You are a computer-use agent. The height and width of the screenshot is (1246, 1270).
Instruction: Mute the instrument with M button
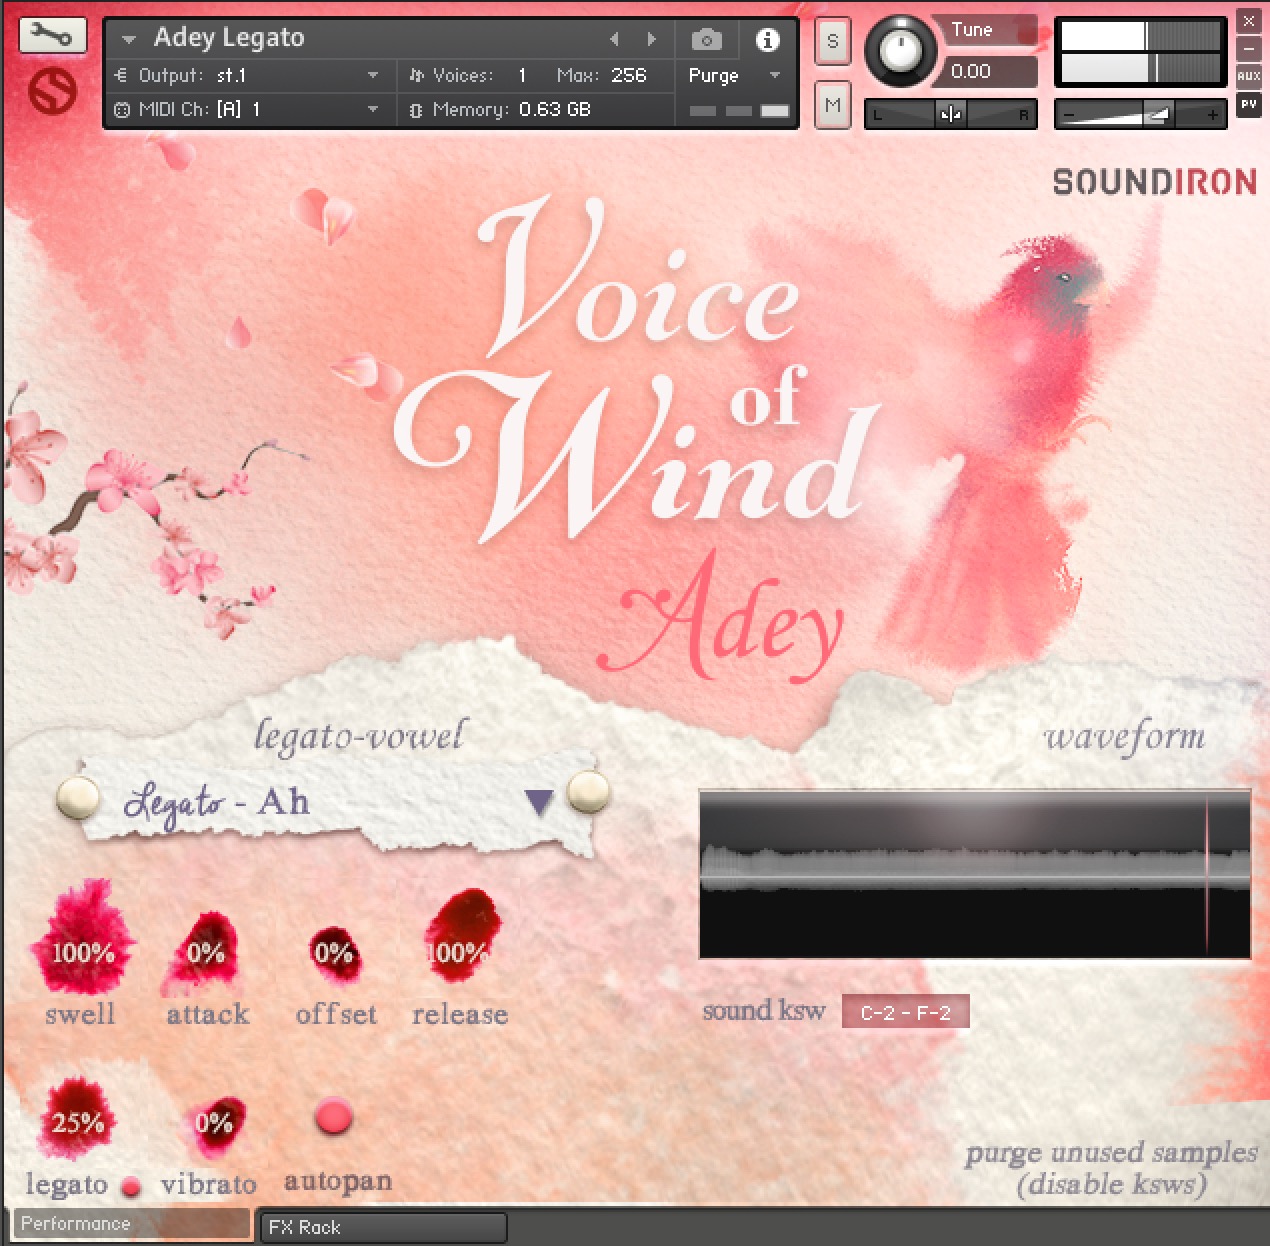click(x=833, y=105)
